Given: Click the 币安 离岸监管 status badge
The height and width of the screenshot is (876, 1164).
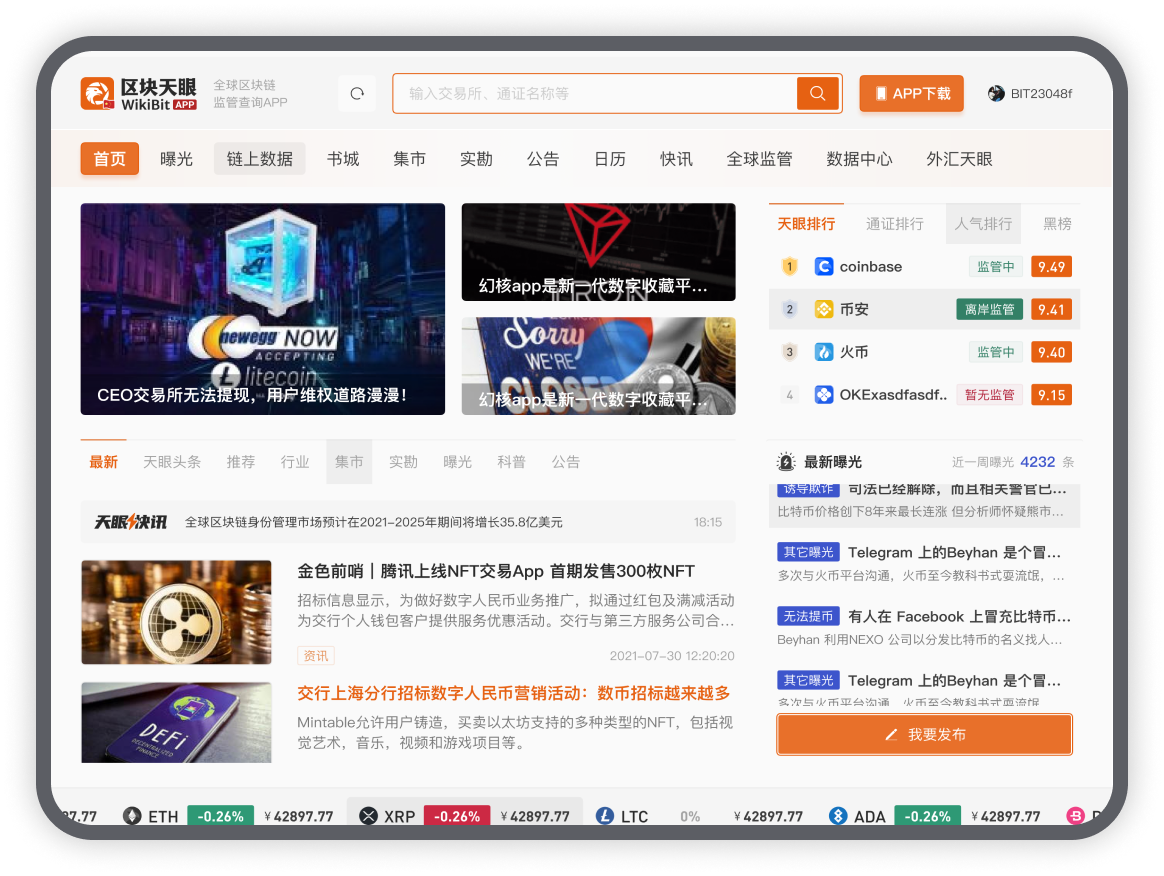Looking at the screenshot, I should click(990, 310).
